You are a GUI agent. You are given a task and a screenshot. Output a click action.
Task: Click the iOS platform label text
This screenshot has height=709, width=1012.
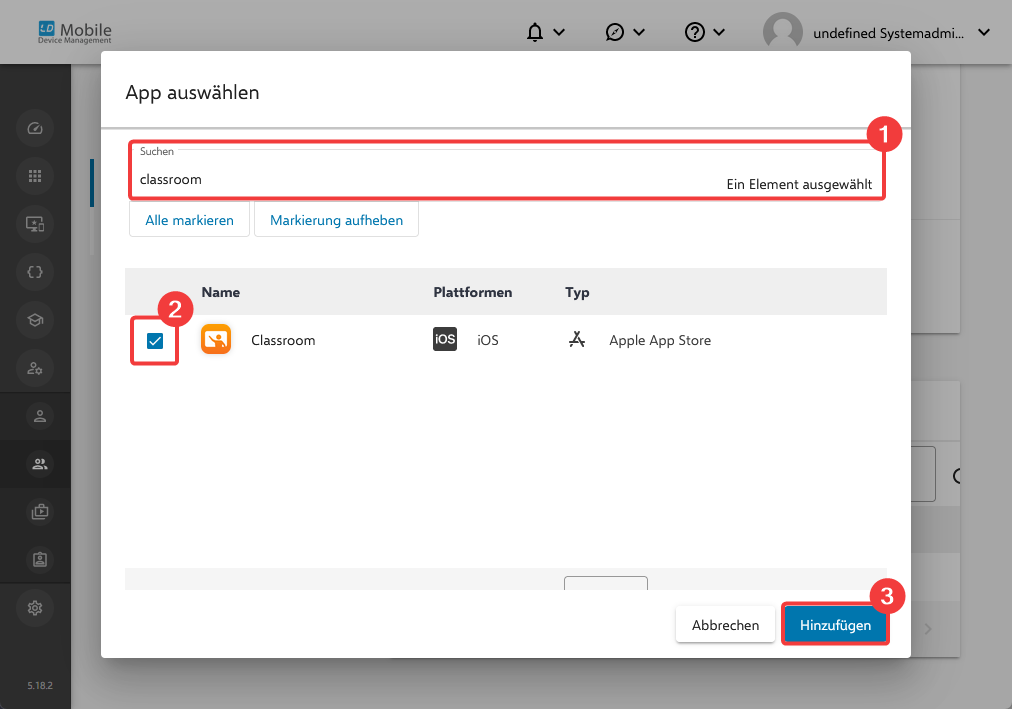tap(487, 340)
